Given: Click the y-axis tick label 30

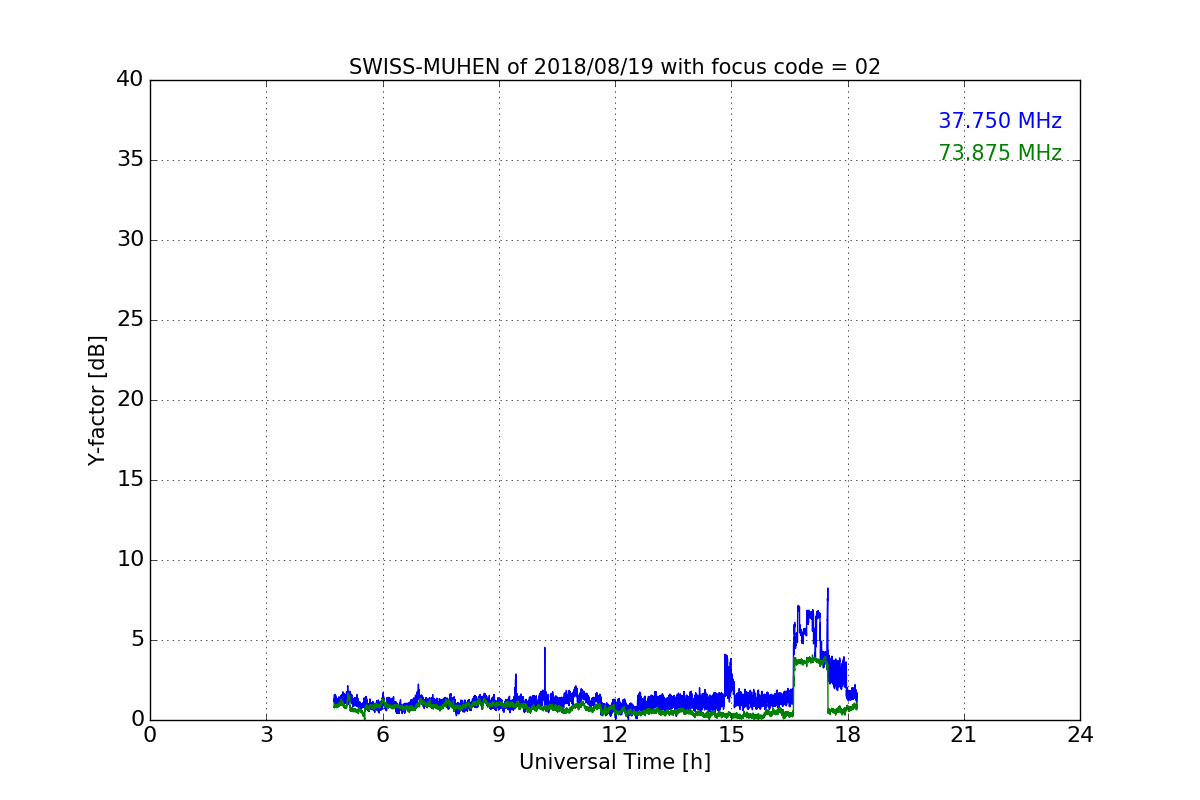Looking at the screenshot, I should click(x=130, y=240).
